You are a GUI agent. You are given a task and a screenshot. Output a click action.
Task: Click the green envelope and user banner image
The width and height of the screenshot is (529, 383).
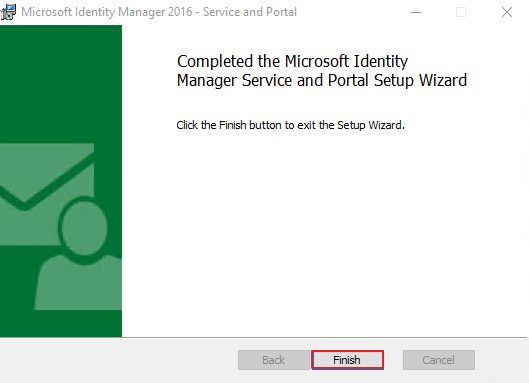point(61,181)
